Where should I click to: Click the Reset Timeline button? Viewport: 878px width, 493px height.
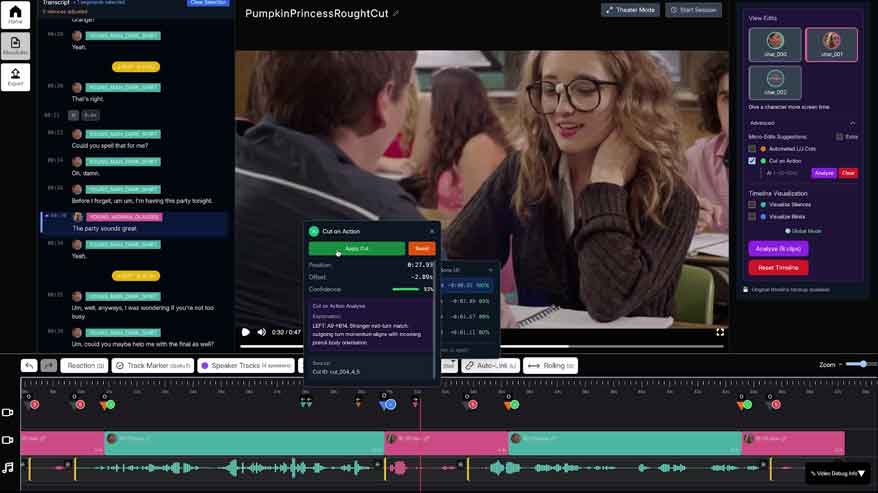(778, 268)
